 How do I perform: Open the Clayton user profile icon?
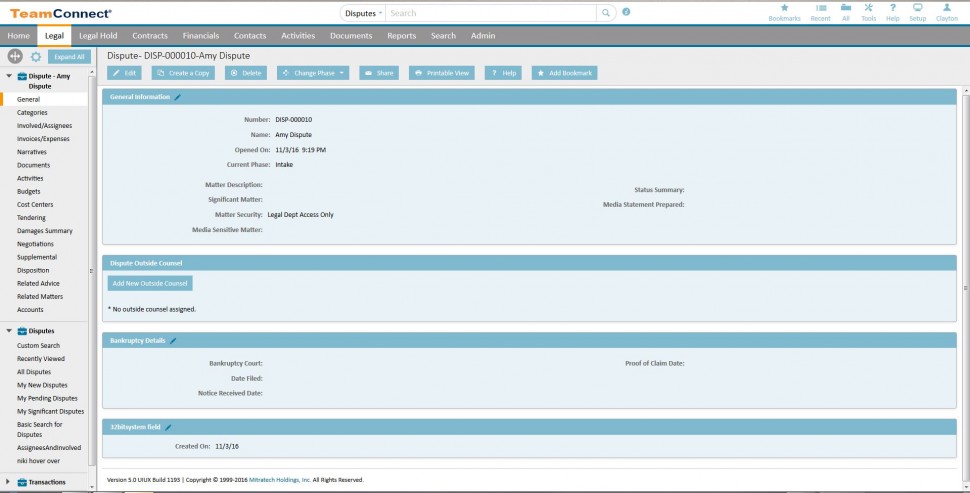point(946,8)
